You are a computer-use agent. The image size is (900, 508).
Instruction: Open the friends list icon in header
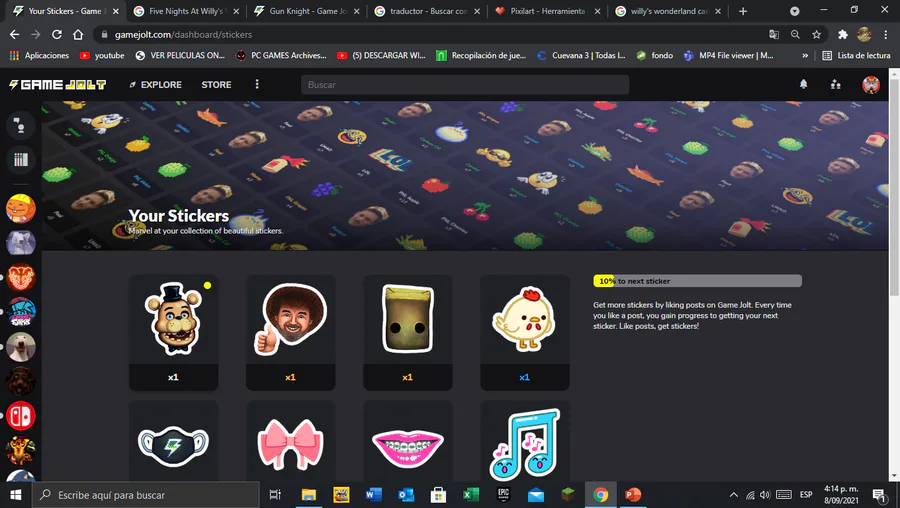pos(836,84)
